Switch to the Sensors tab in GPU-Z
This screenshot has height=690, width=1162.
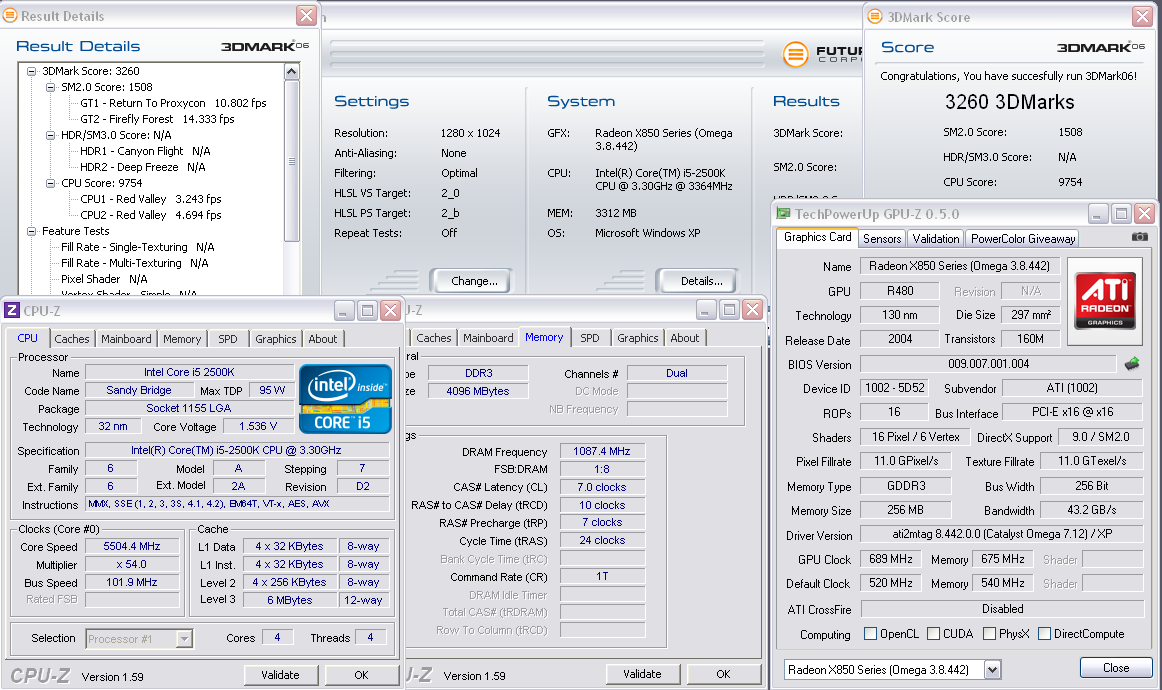point(882,239)
